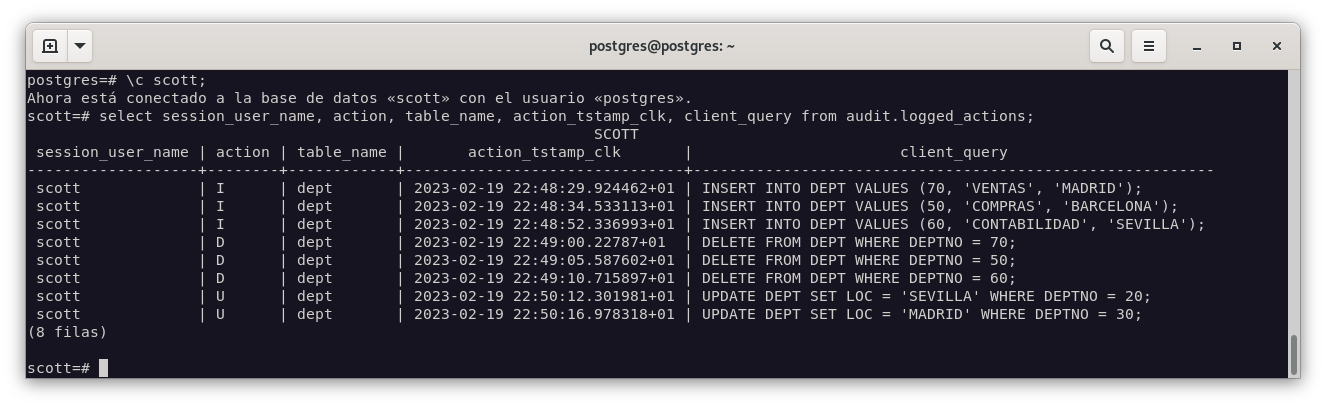The image size is (1326, 407).
Task: Maximize the terminal window
Action: pyautogui.click(x=1237, y=46)
